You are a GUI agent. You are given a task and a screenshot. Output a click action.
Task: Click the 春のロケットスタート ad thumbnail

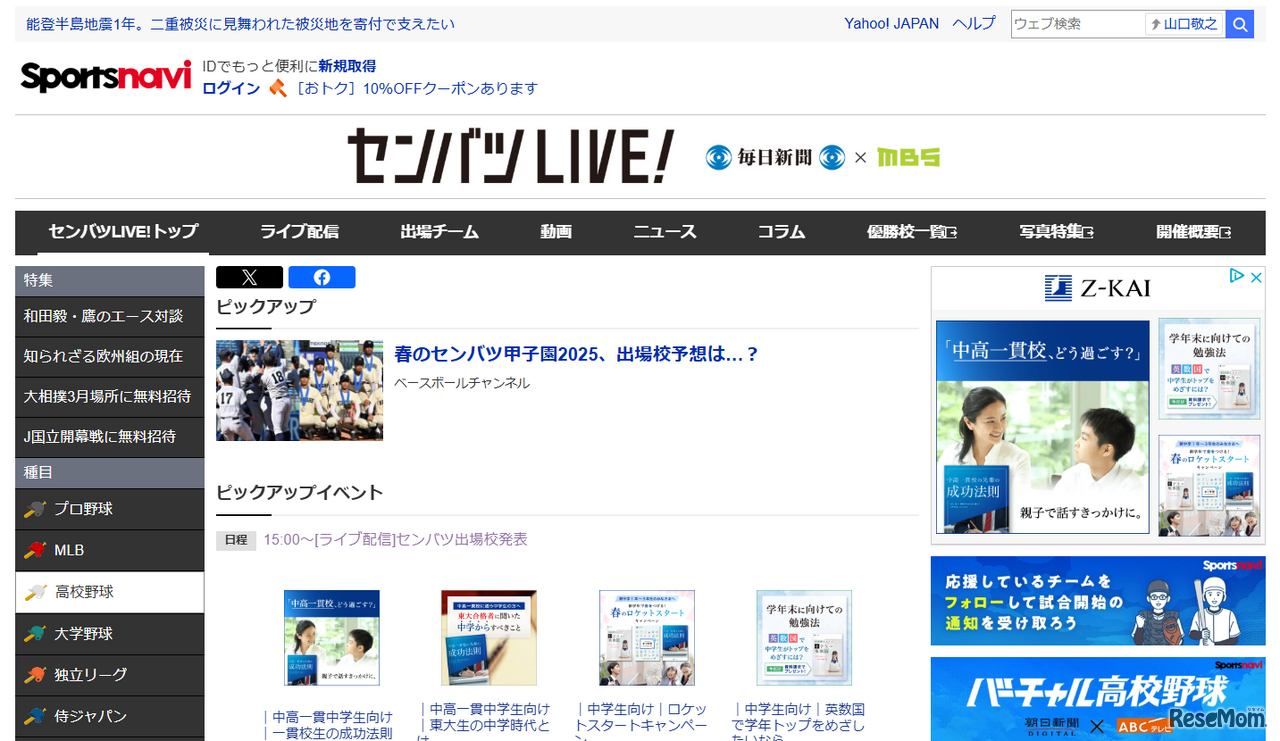(x=647, y=637)
